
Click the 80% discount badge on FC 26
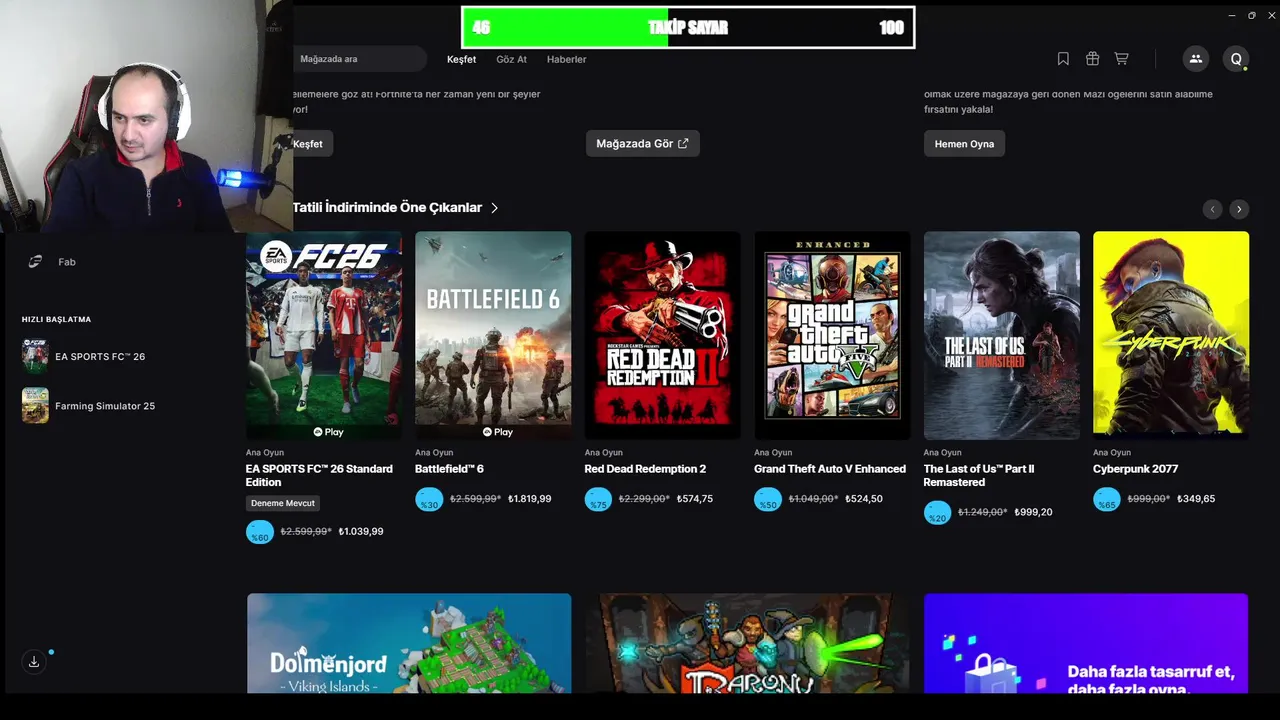tap(259, 531)
